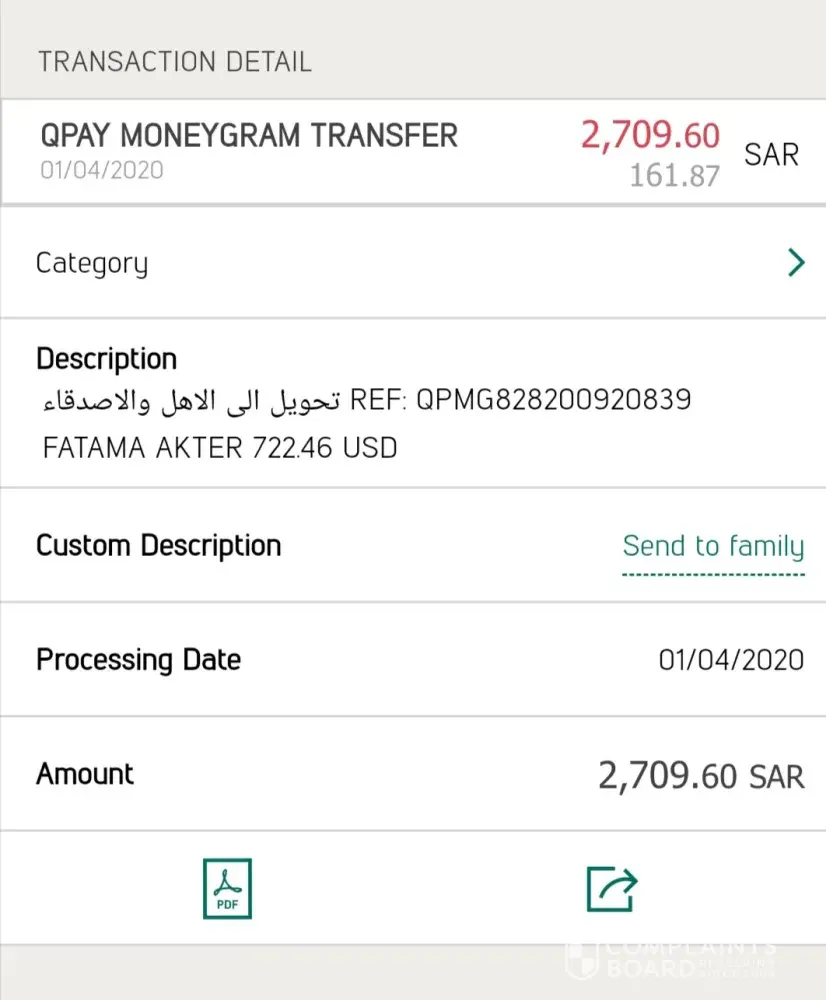Click the SAR currency label in header
Viewport: 826px width, 1000px height.
pyautogui.click(x=771, y=155)
